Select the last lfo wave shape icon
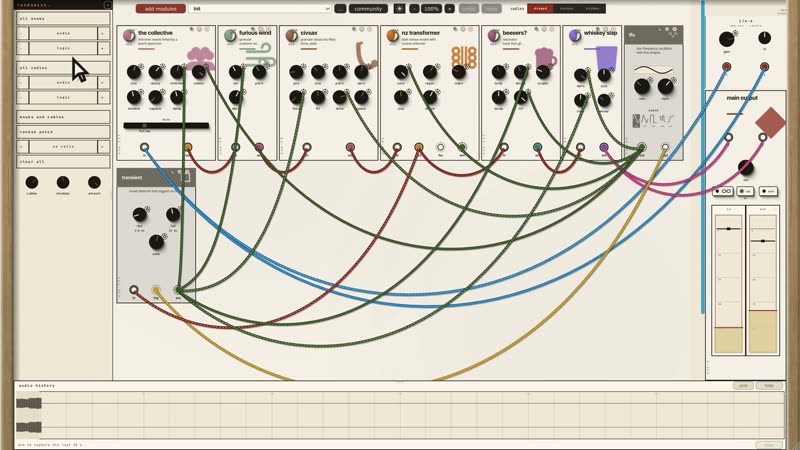This screenshot has width=800, height=450. pyautogui.click(x=670, y=120)
